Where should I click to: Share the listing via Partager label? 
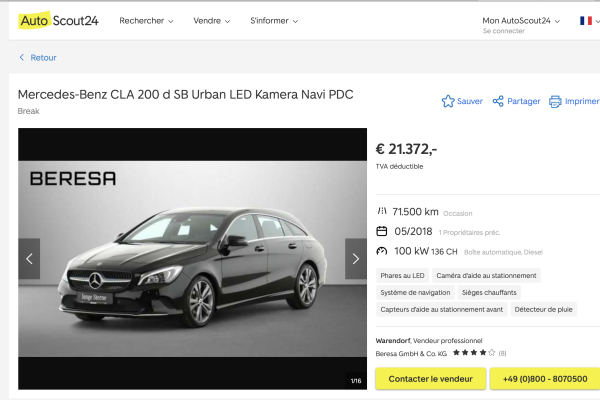click(523, 101)
